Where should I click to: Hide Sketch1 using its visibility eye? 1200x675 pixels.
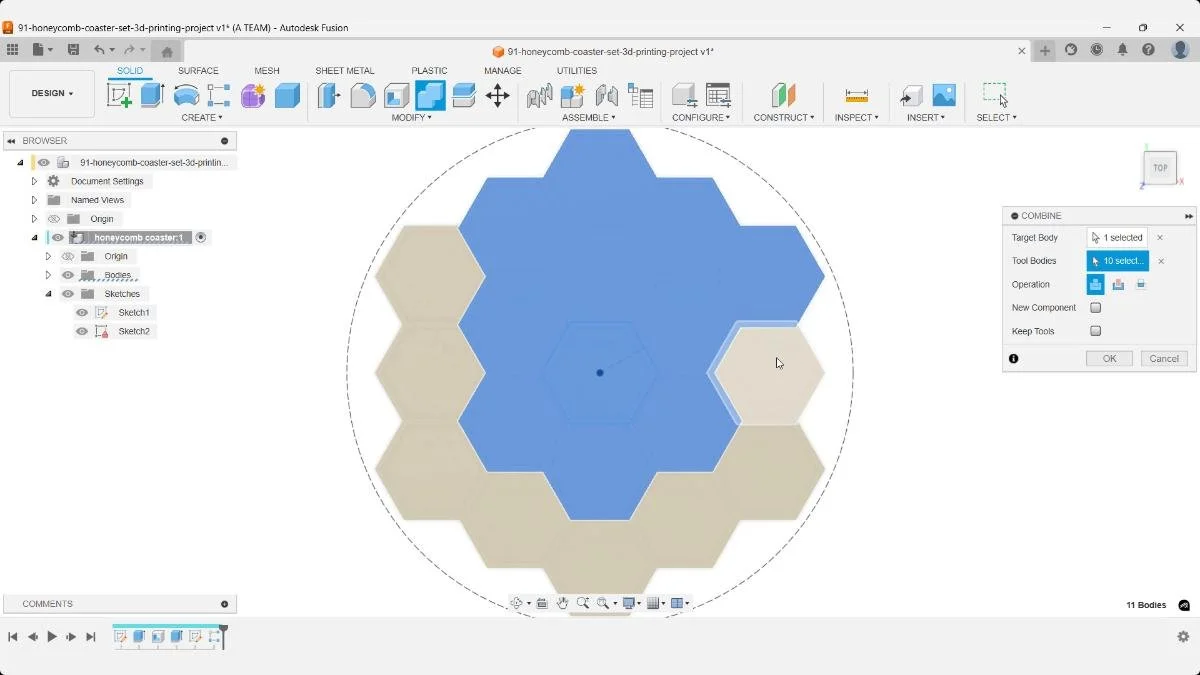point(81,312)
